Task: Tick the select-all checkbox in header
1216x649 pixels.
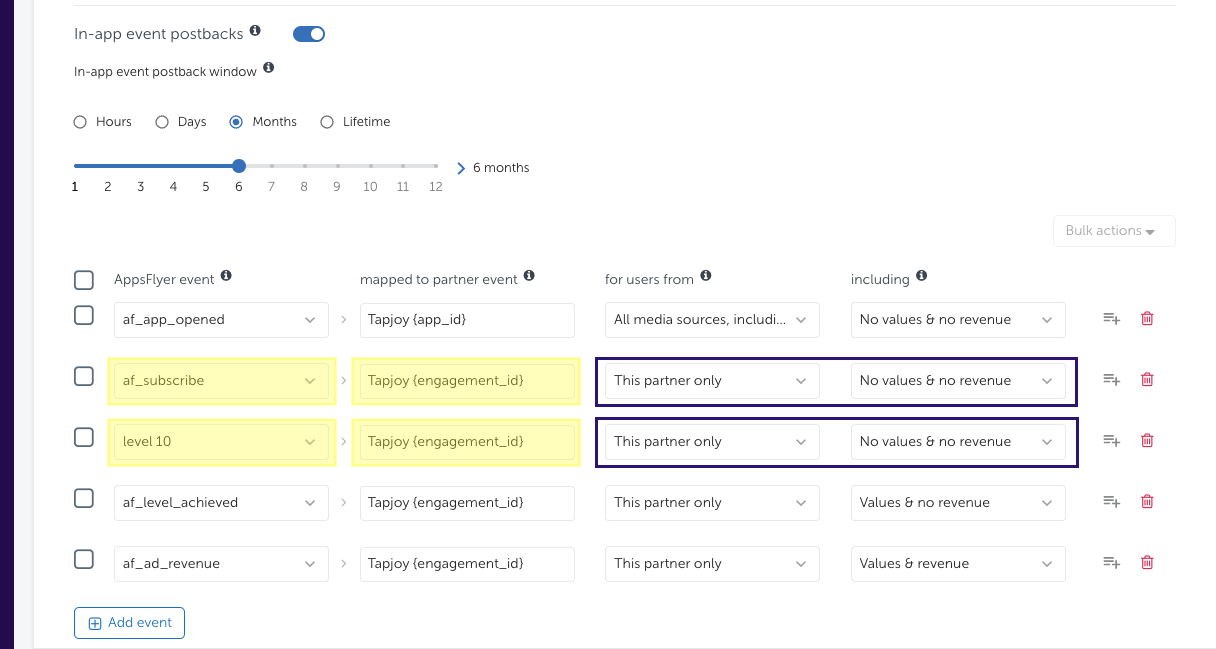Action: pos(85,280)
